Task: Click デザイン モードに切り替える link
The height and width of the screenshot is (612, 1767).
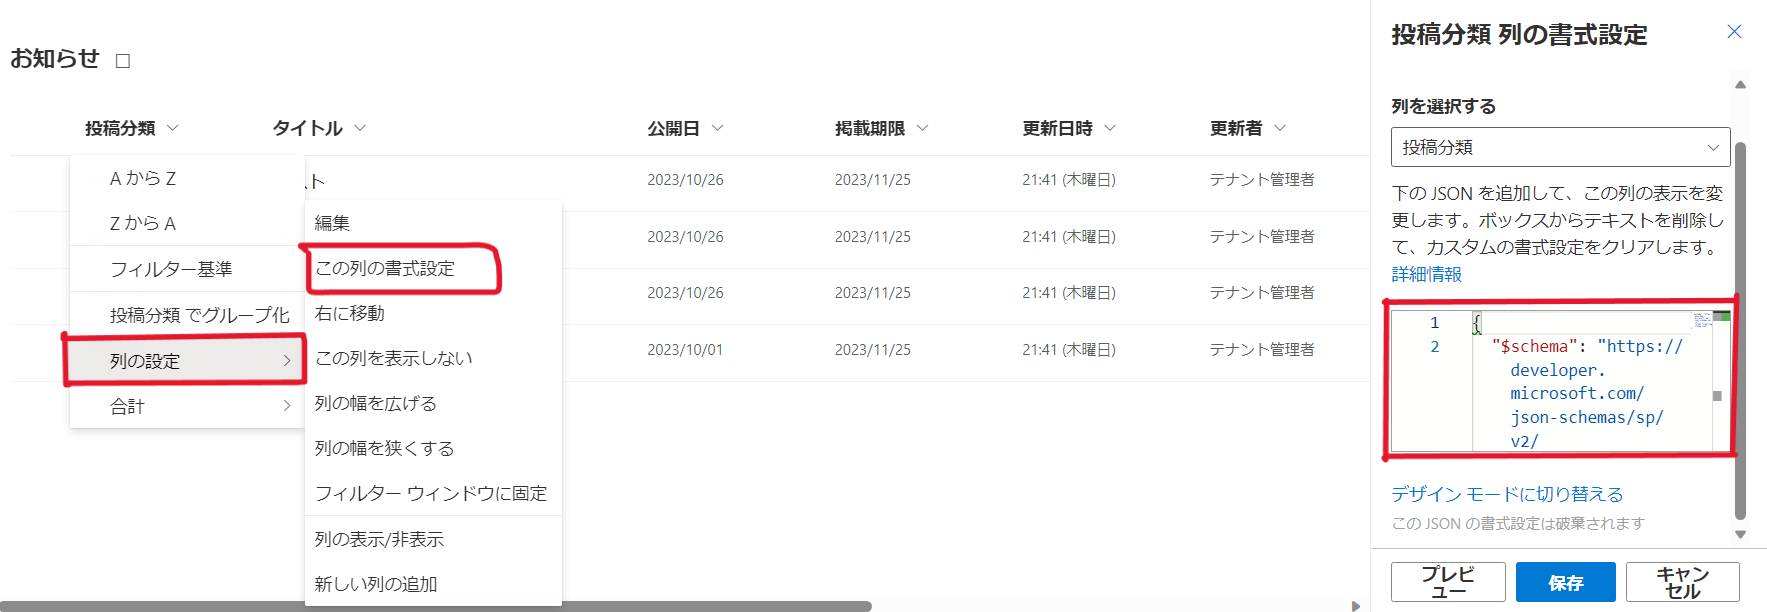Action: [x=1506, y=494]
